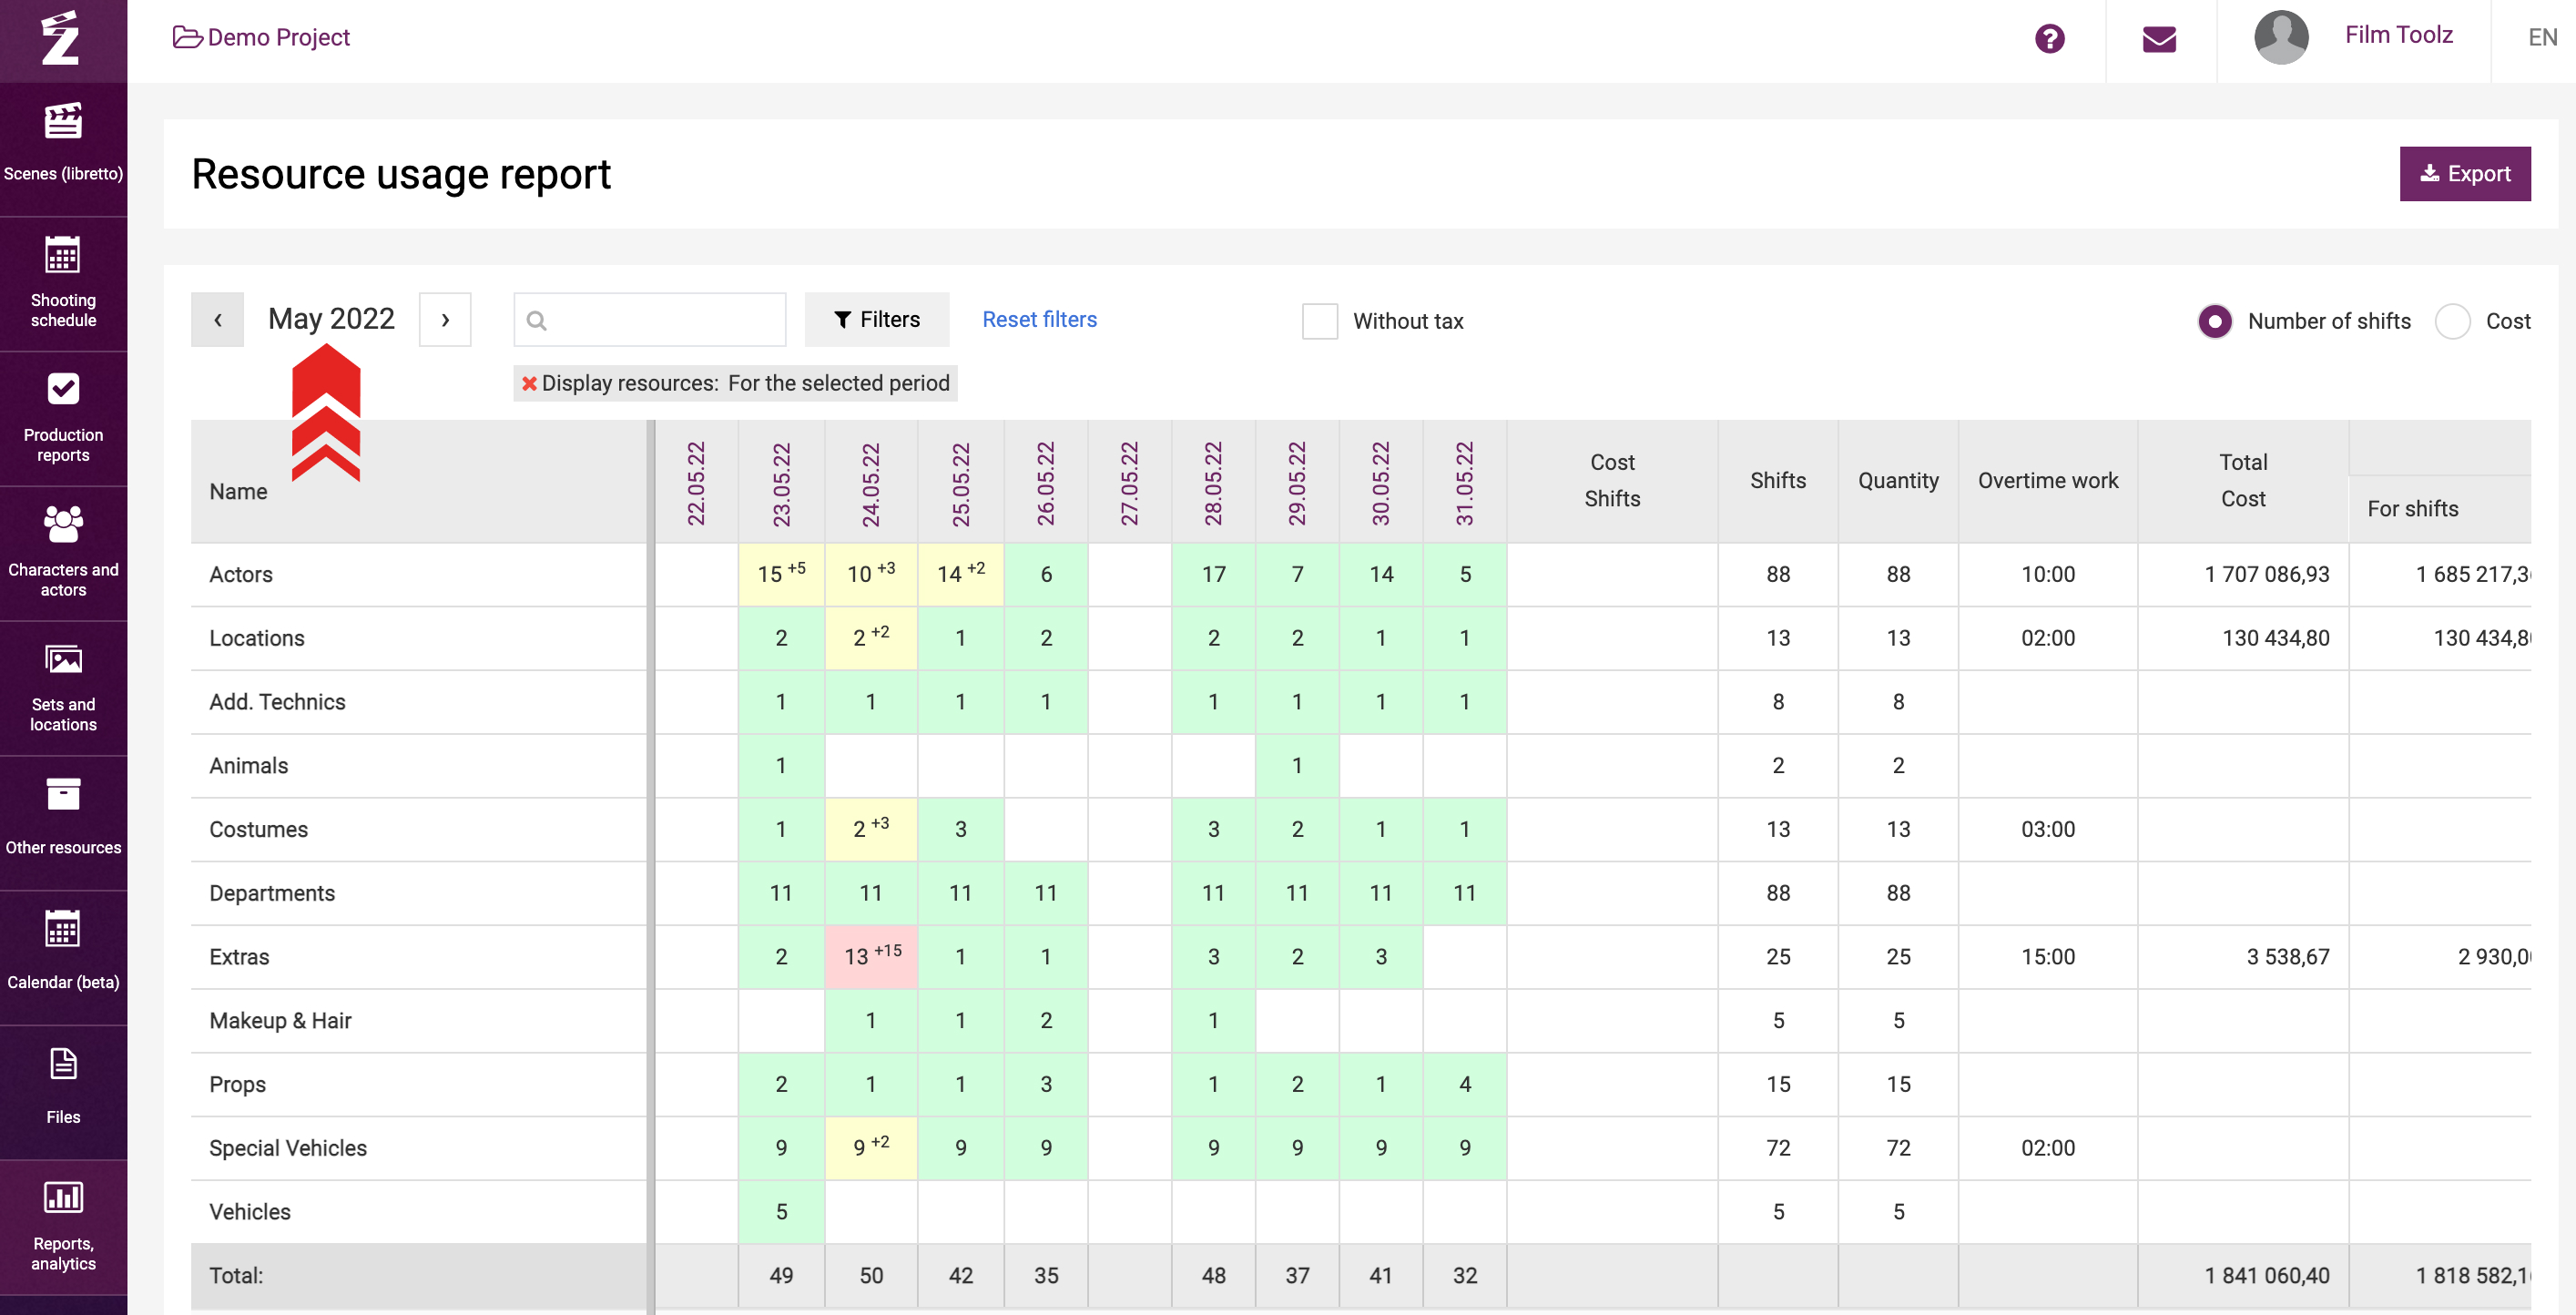The height and width of the screenshot is (1315, 2576).
Task: Remove the Display resources filter tag
Action: coord(529,383)
